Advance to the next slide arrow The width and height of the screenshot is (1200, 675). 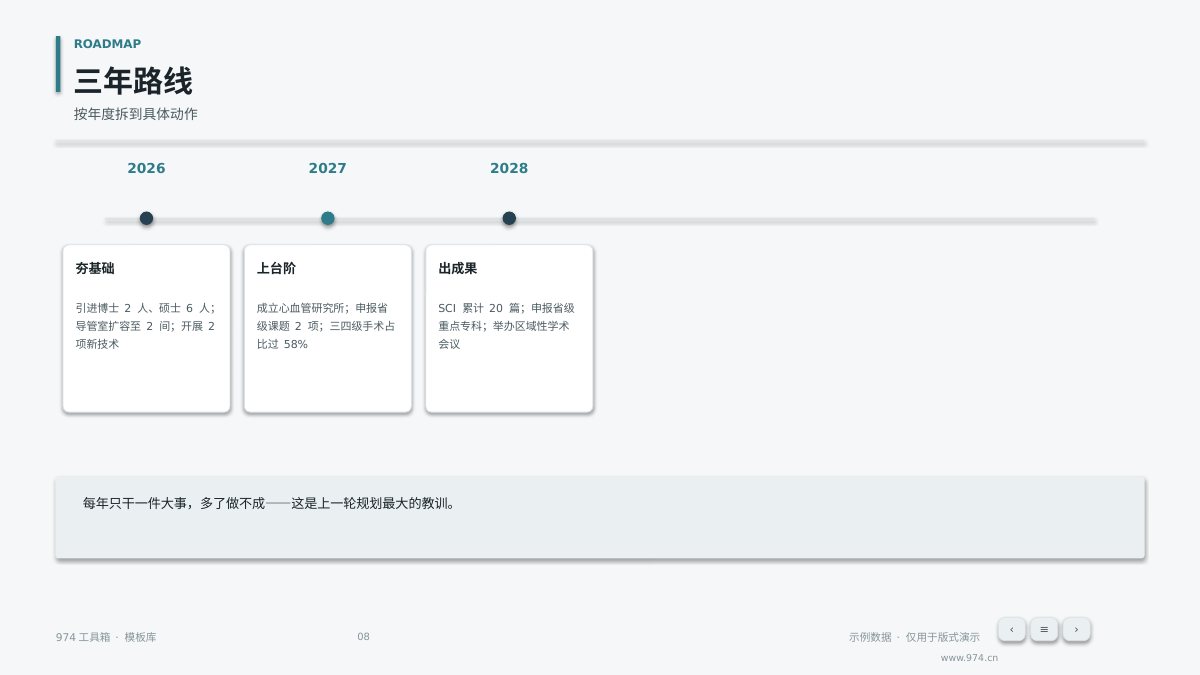point(1076,629)
